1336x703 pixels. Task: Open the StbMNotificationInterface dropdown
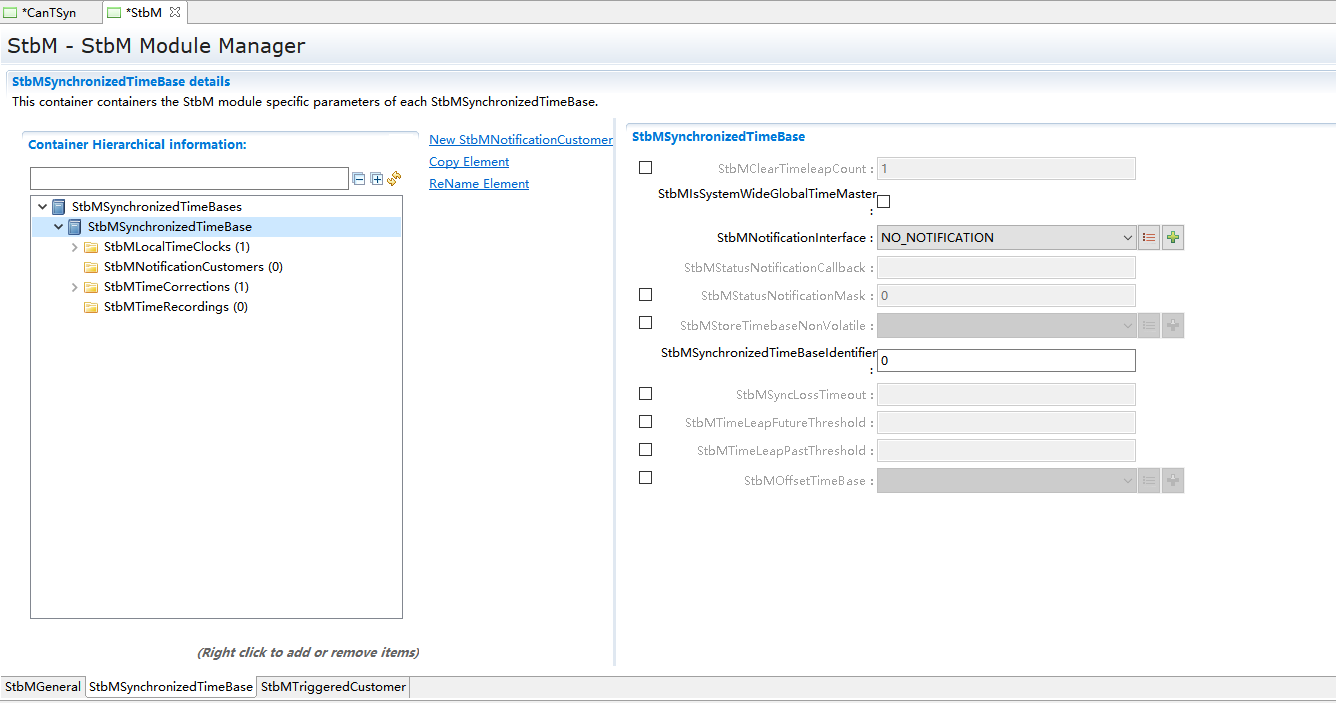click(1005, 238)
